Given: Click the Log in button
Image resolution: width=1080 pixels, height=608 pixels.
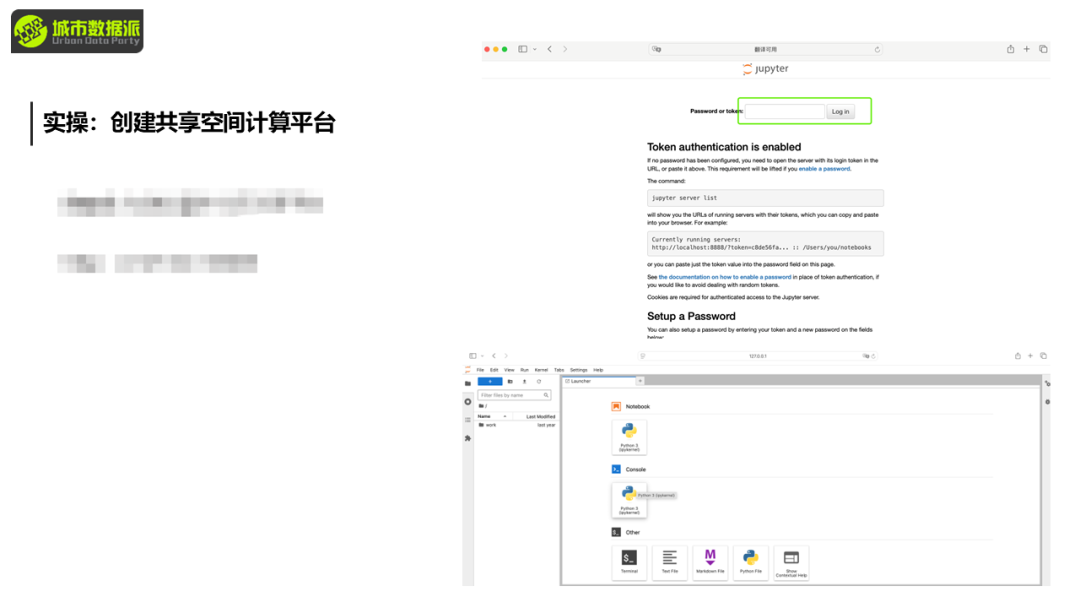Looking at the screenshot, I should (x=840, y=111).
